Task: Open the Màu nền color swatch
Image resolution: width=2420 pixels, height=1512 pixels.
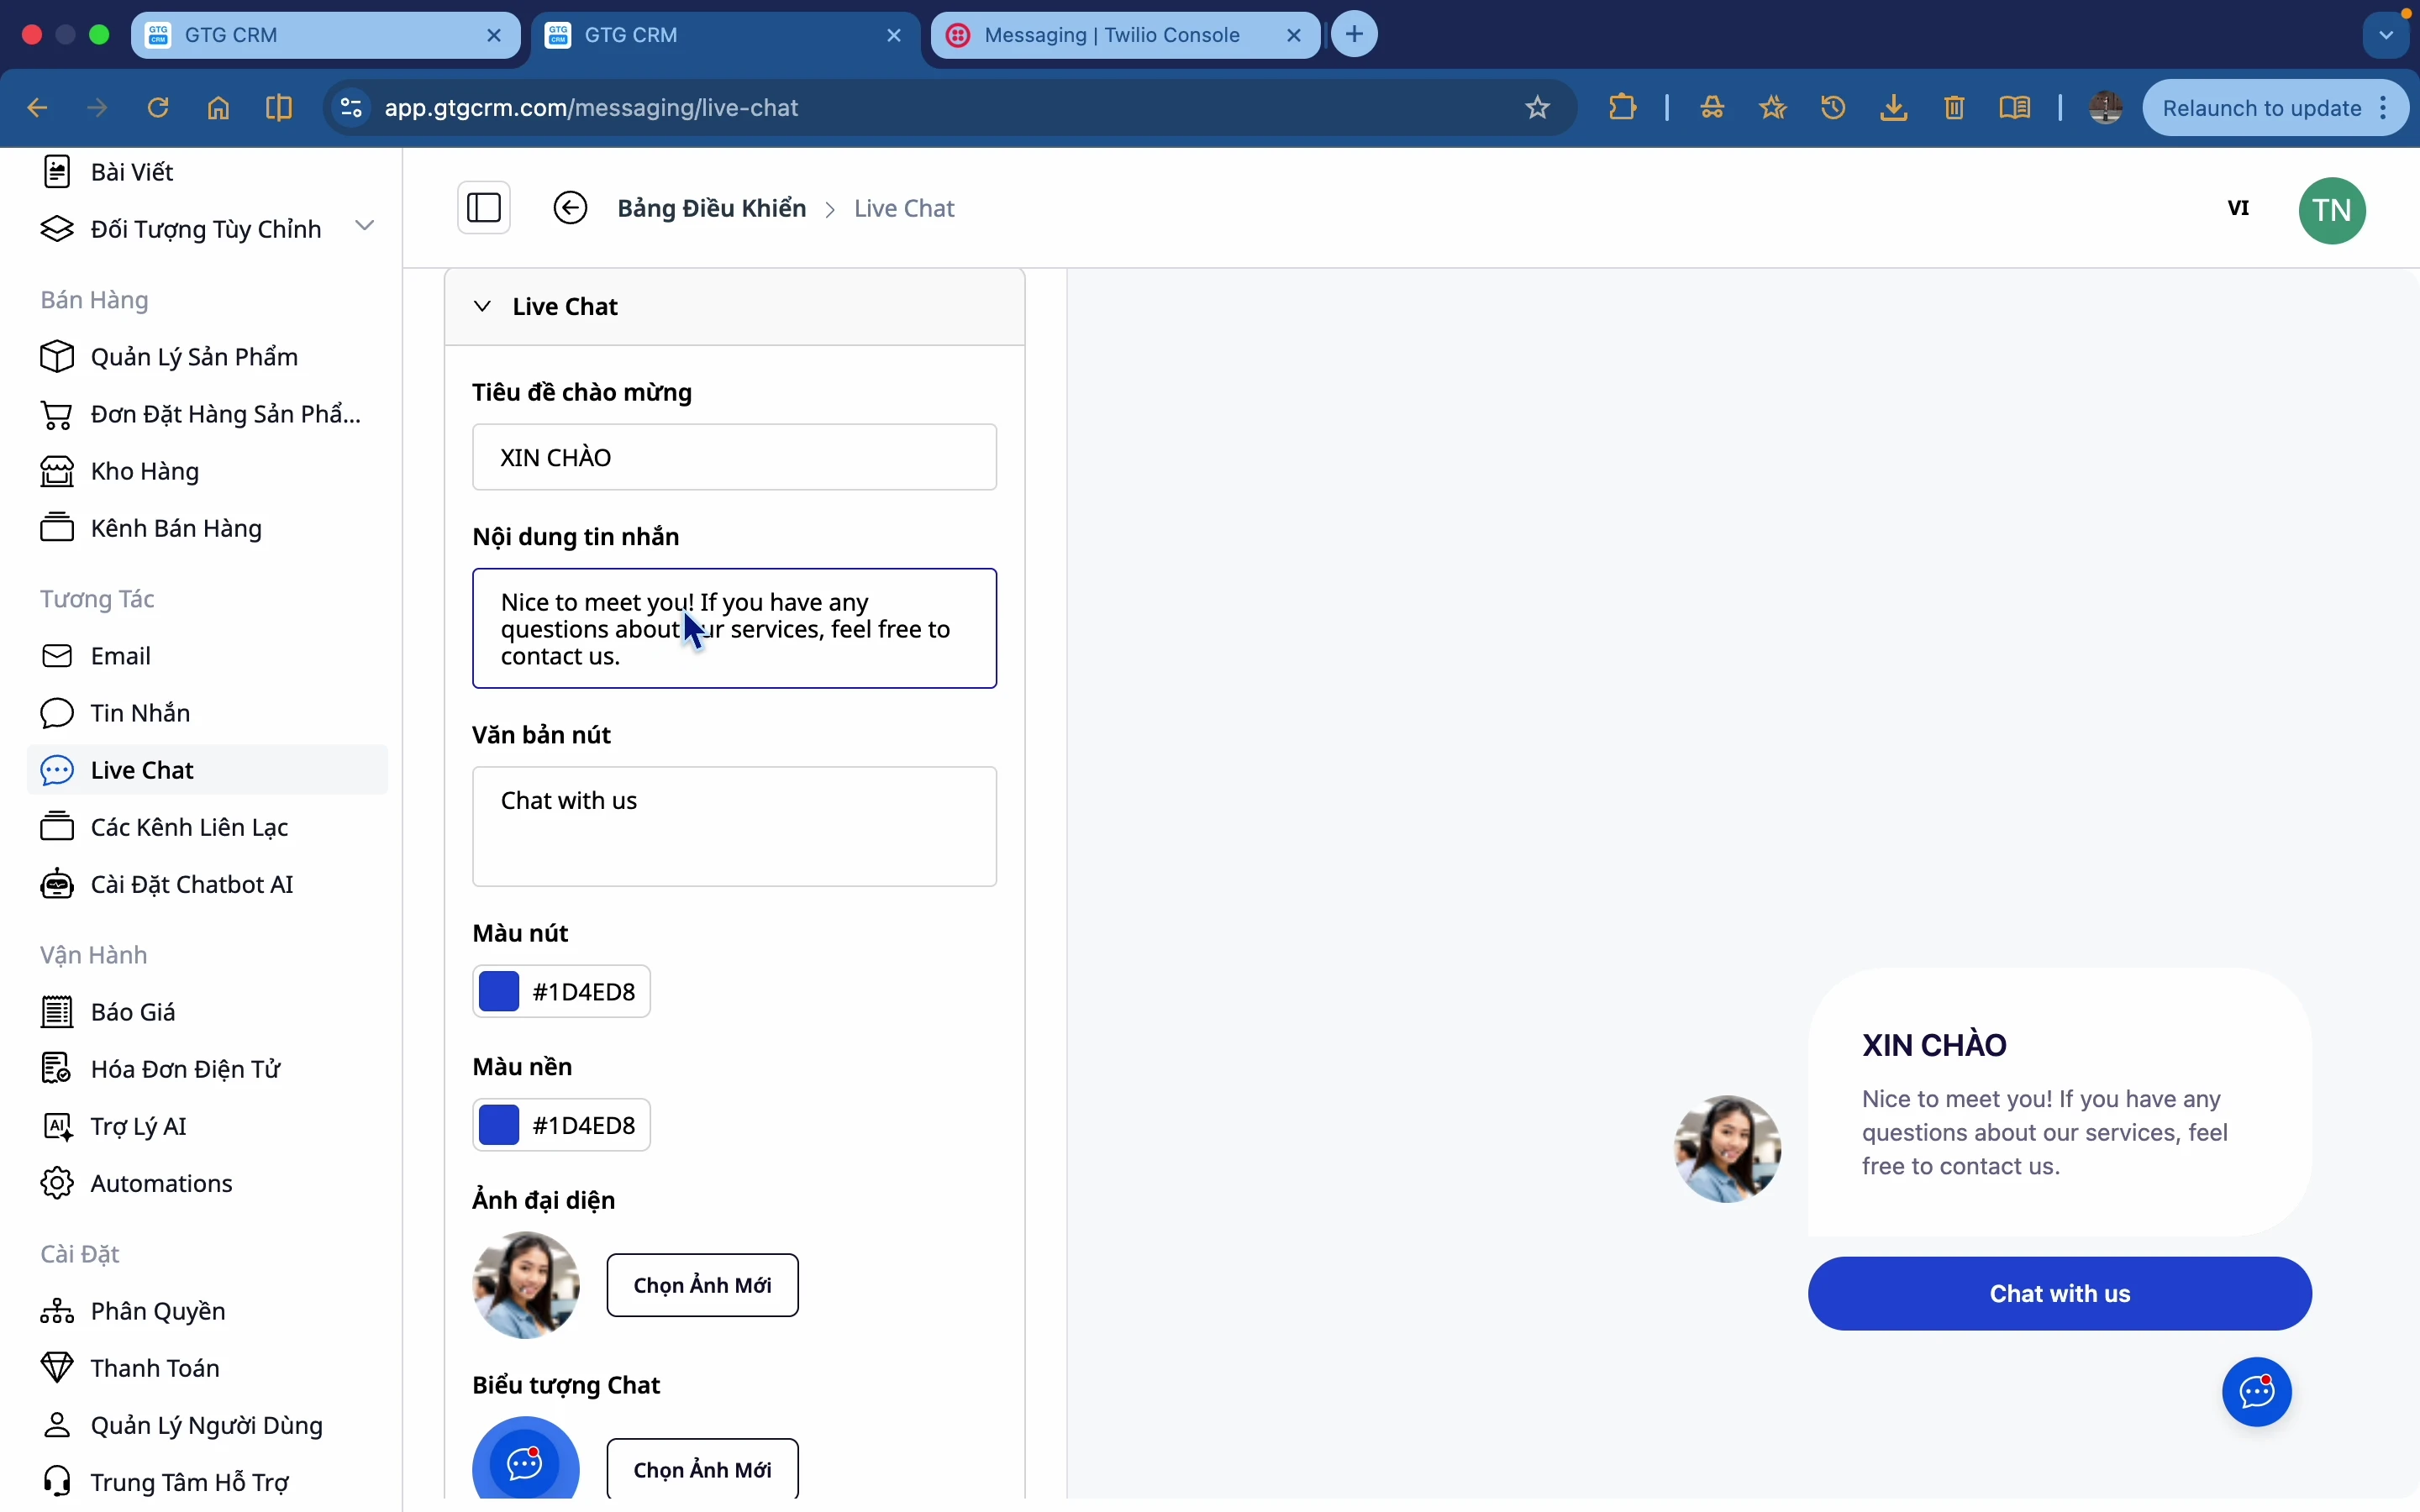Action: [499, 1125]
